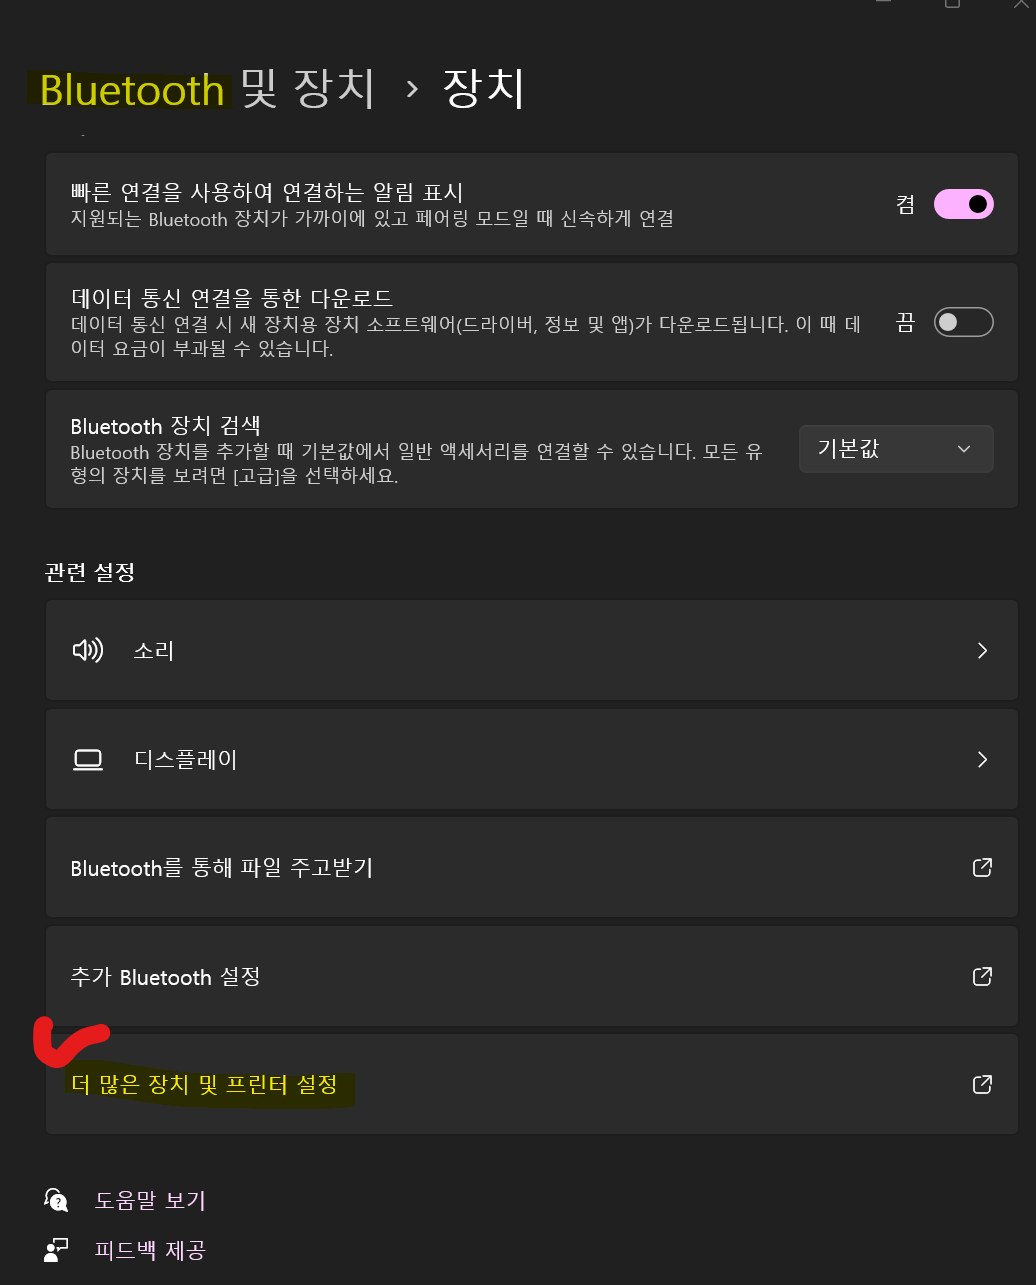
Task: Click the speaker icon beside 소리
Action: pyautogui.click(x=88, y=650)
